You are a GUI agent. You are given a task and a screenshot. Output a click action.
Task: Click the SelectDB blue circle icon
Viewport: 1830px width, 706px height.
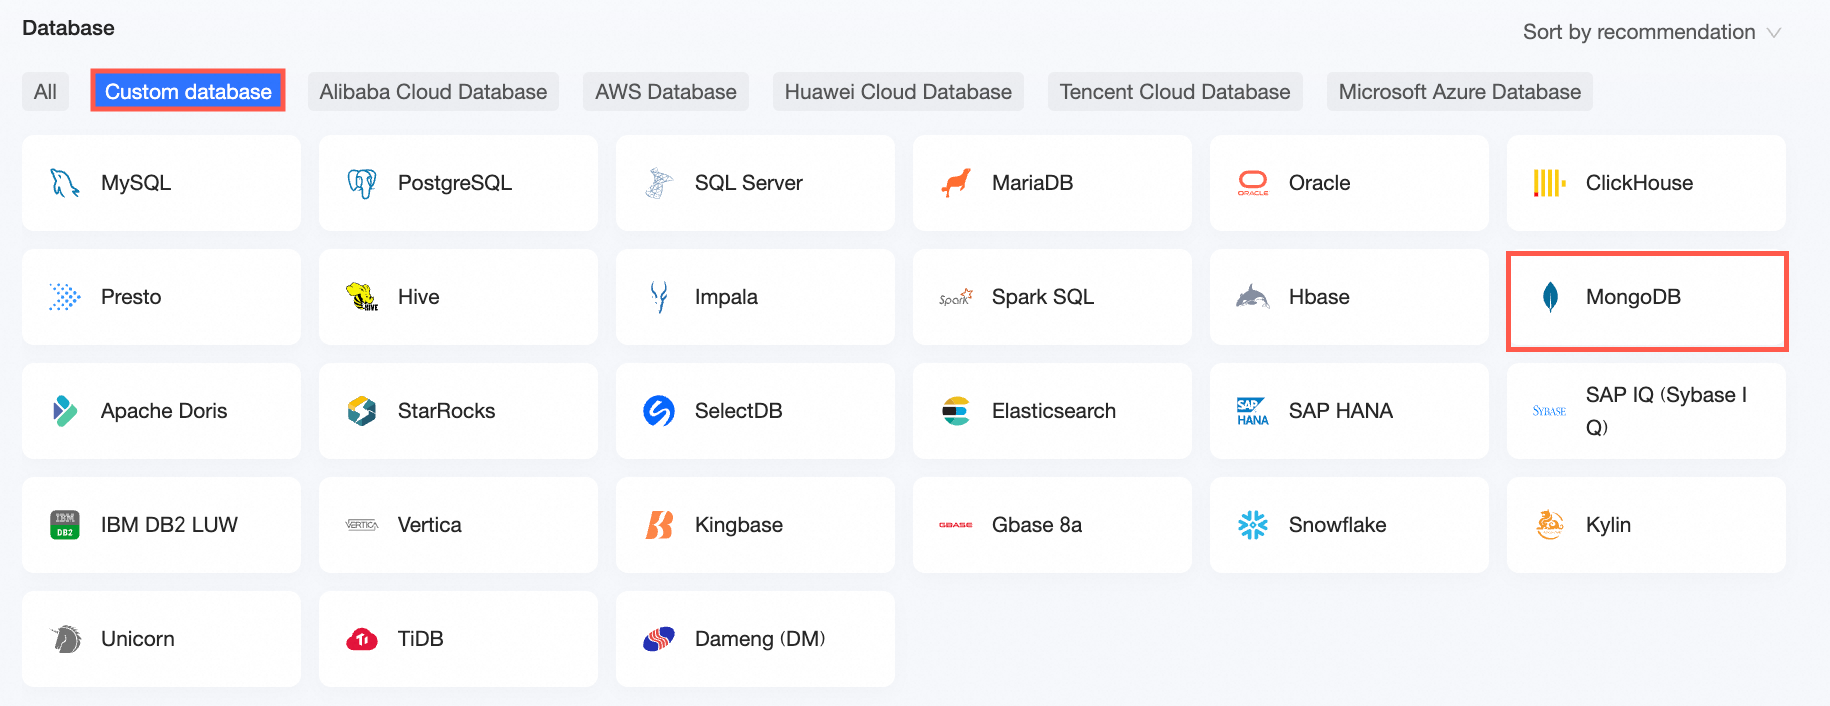pos(659,411)
